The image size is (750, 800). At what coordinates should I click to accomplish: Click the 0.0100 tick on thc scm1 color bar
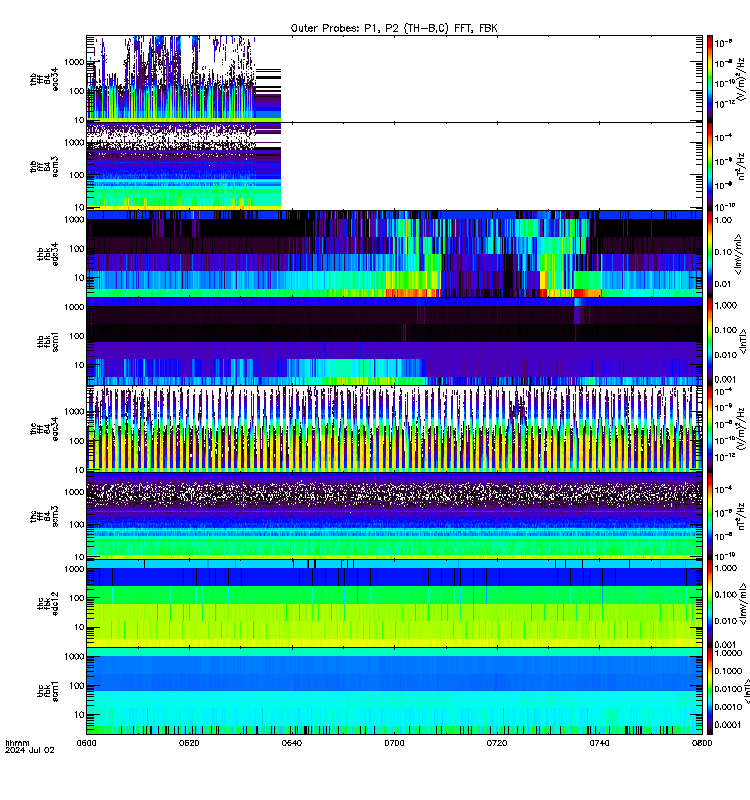point(728,689)
